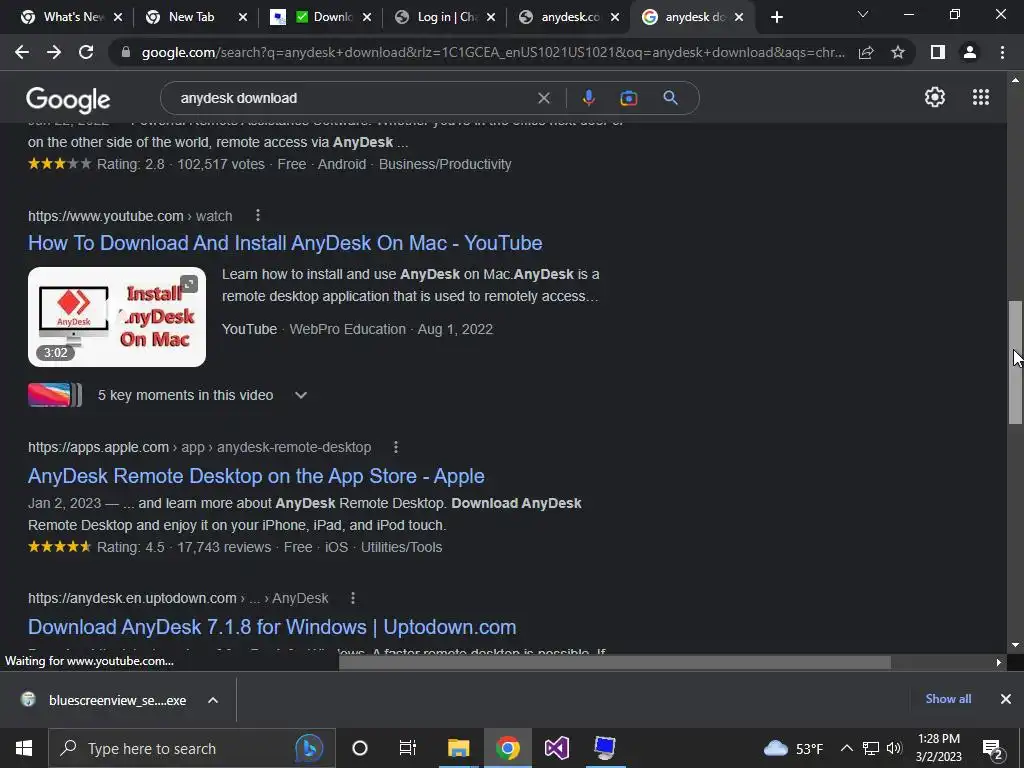Screen dimensions: 1024x768
Task: Switch to the Download tab
Action: point(321,18)
